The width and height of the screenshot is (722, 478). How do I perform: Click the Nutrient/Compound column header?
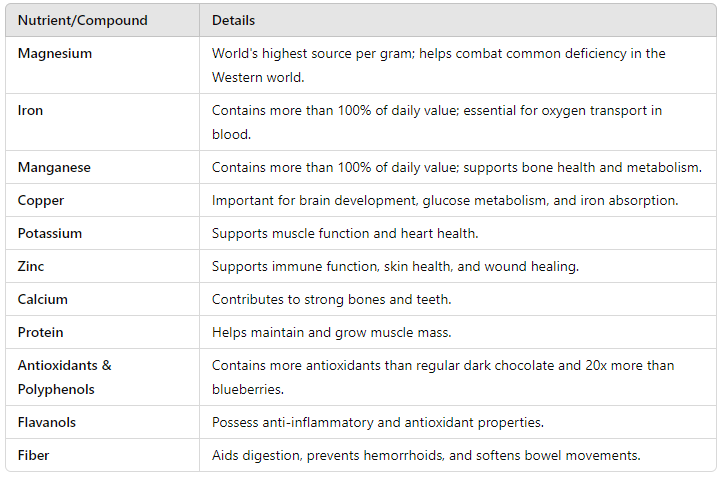82,20
